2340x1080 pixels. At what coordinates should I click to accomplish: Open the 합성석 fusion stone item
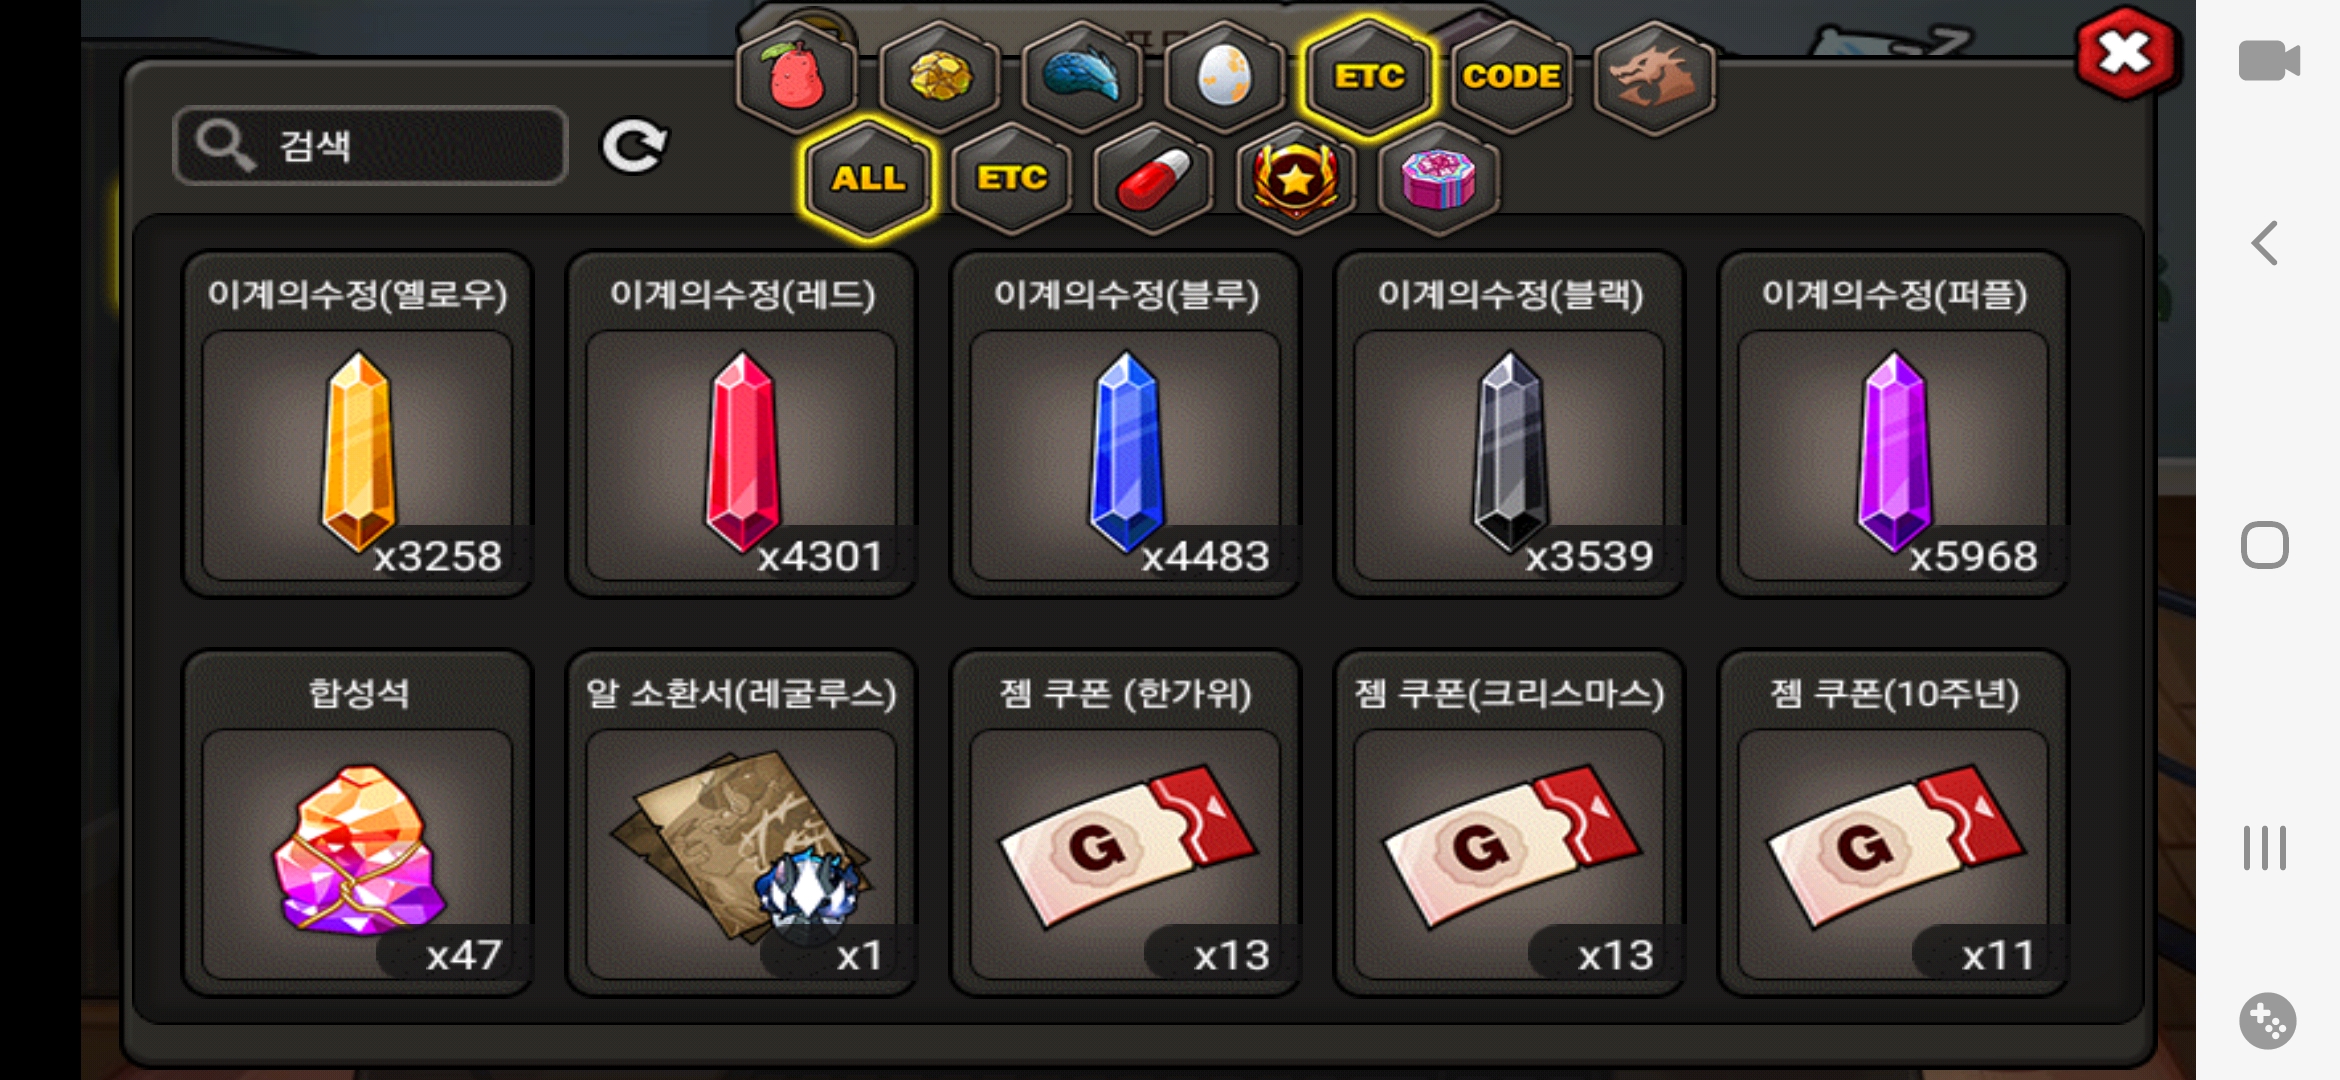[357, 824]
